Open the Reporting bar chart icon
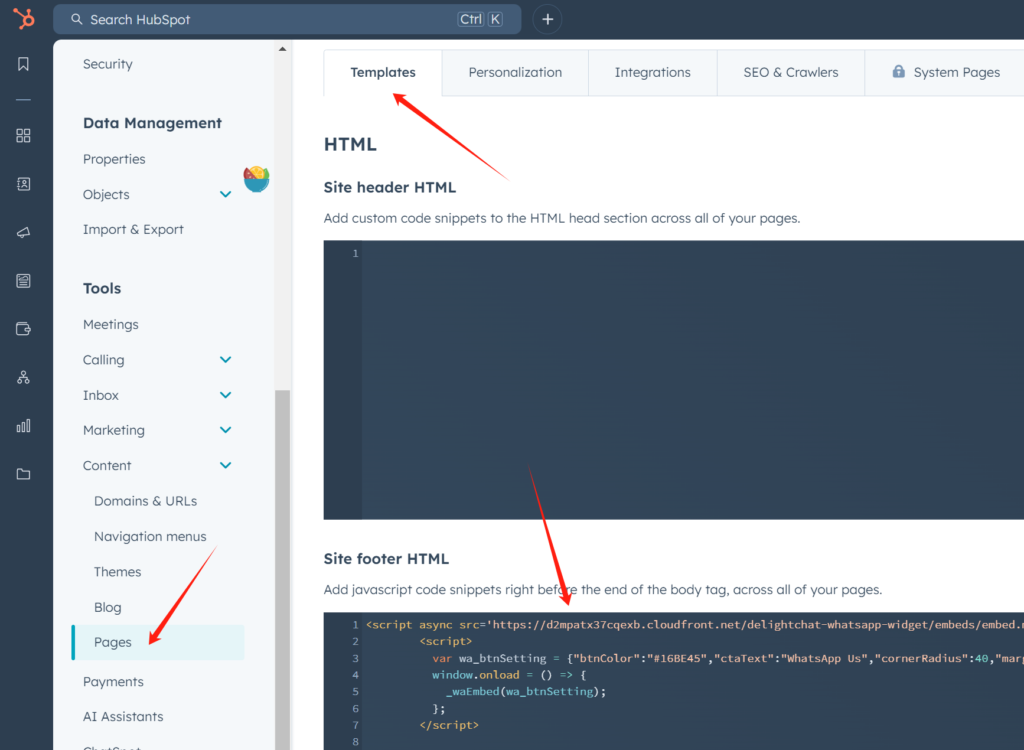Screen dimensions: 1024x750 point(23,426)
